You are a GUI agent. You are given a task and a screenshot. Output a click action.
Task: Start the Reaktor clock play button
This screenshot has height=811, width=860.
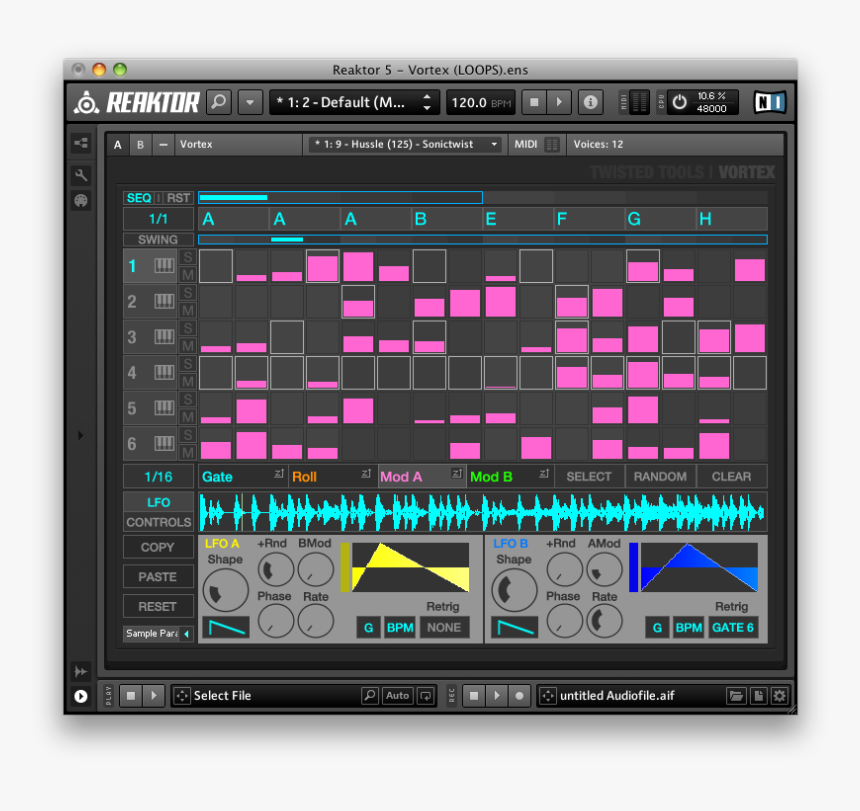coord(559,102)
